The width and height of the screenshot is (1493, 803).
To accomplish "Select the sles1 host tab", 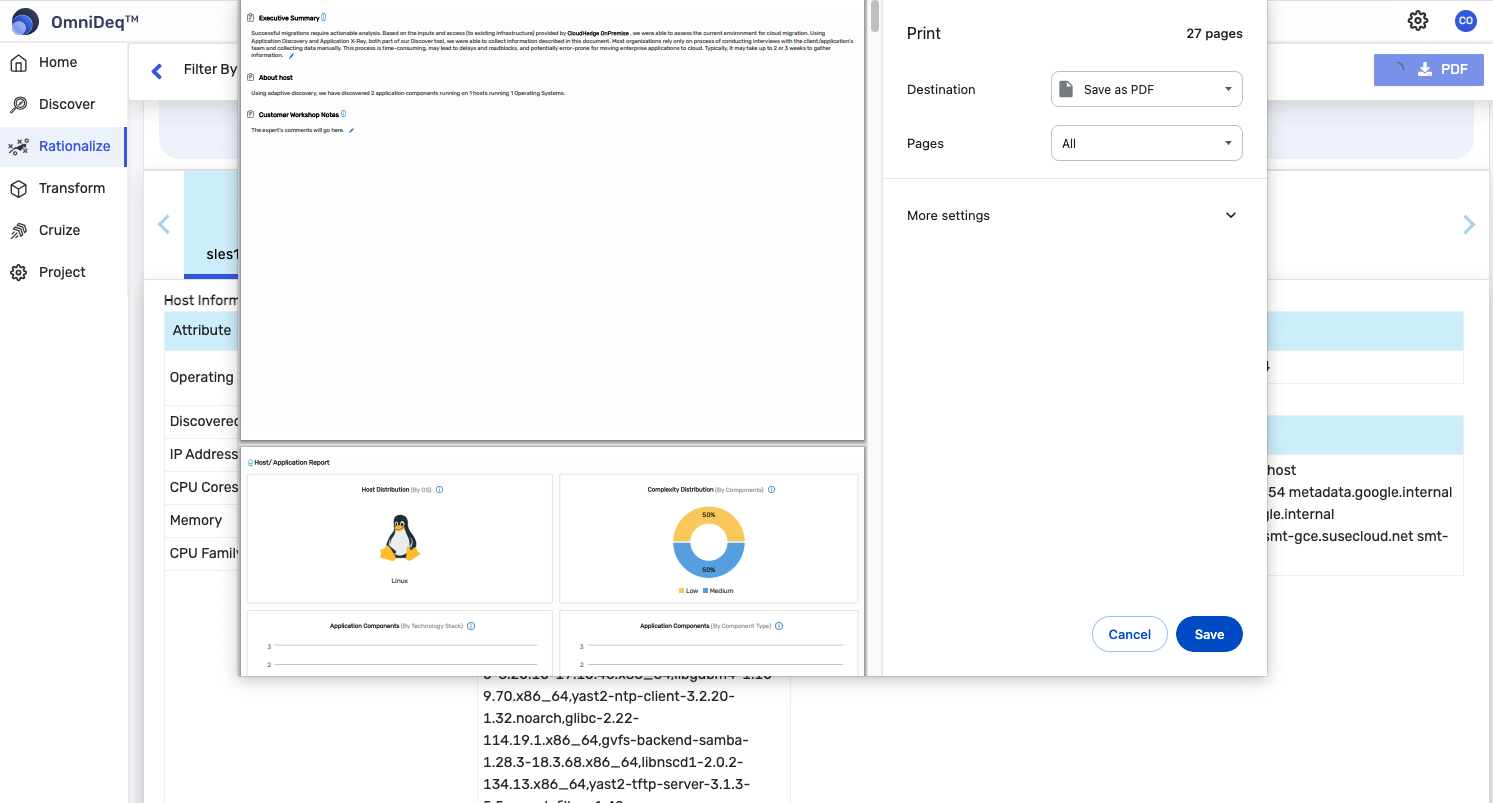I will click(x=212, y=225).
